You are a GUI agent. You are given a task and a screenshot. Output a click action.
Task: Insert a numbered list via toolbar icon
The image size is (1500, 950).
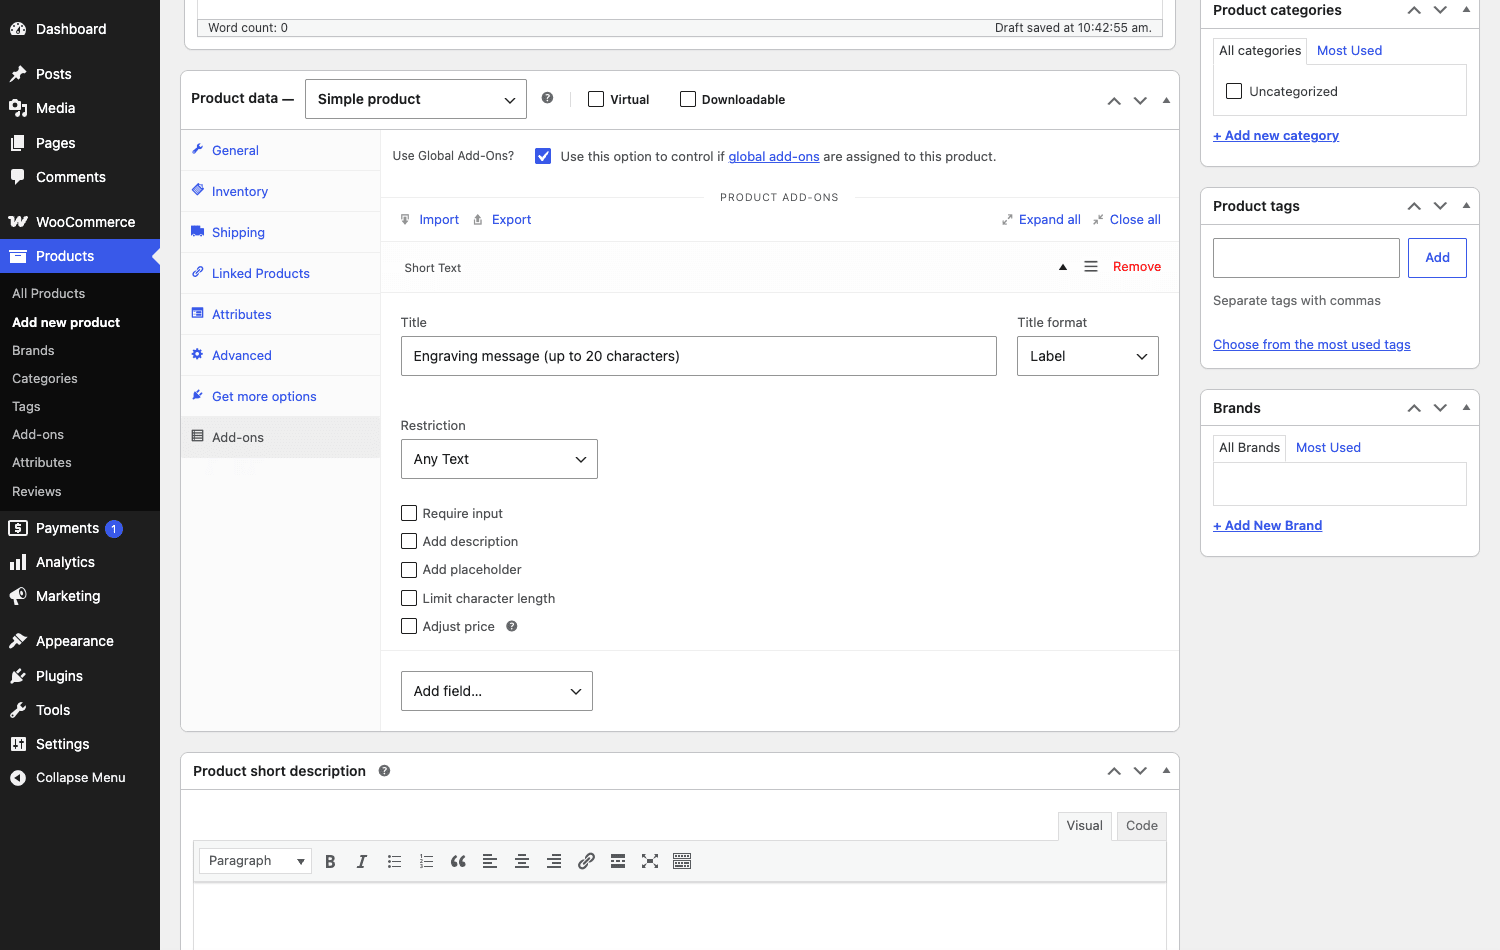point(426,861)
